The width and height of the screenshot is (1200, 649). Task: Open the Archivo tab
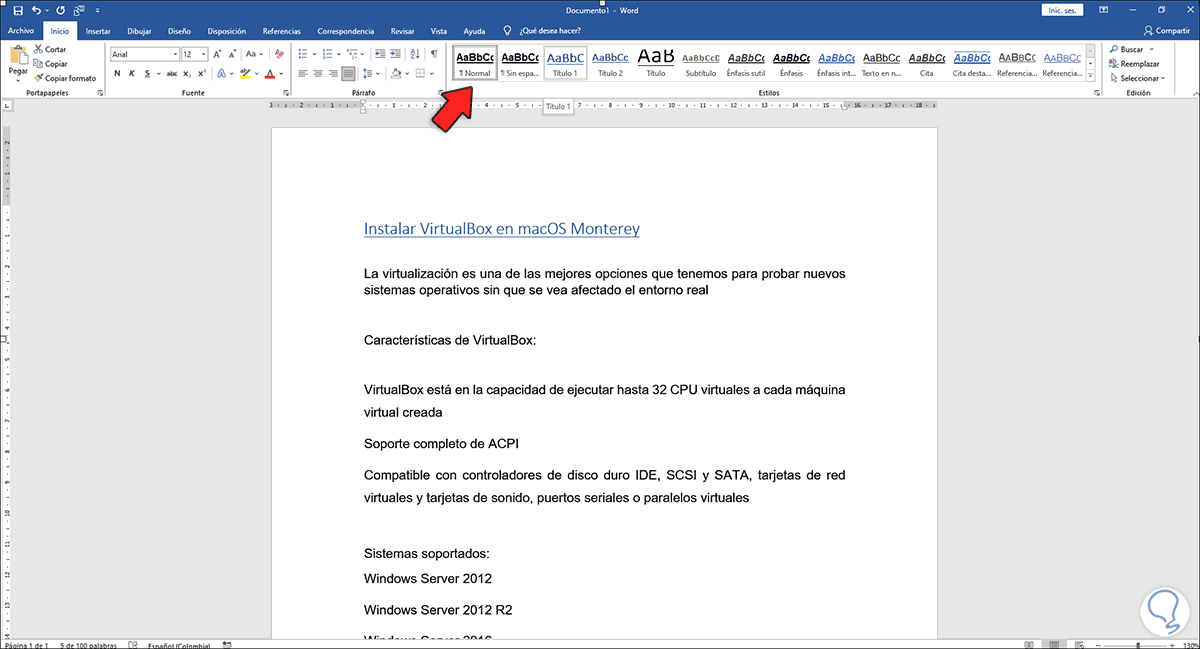(x=21, y=31)
